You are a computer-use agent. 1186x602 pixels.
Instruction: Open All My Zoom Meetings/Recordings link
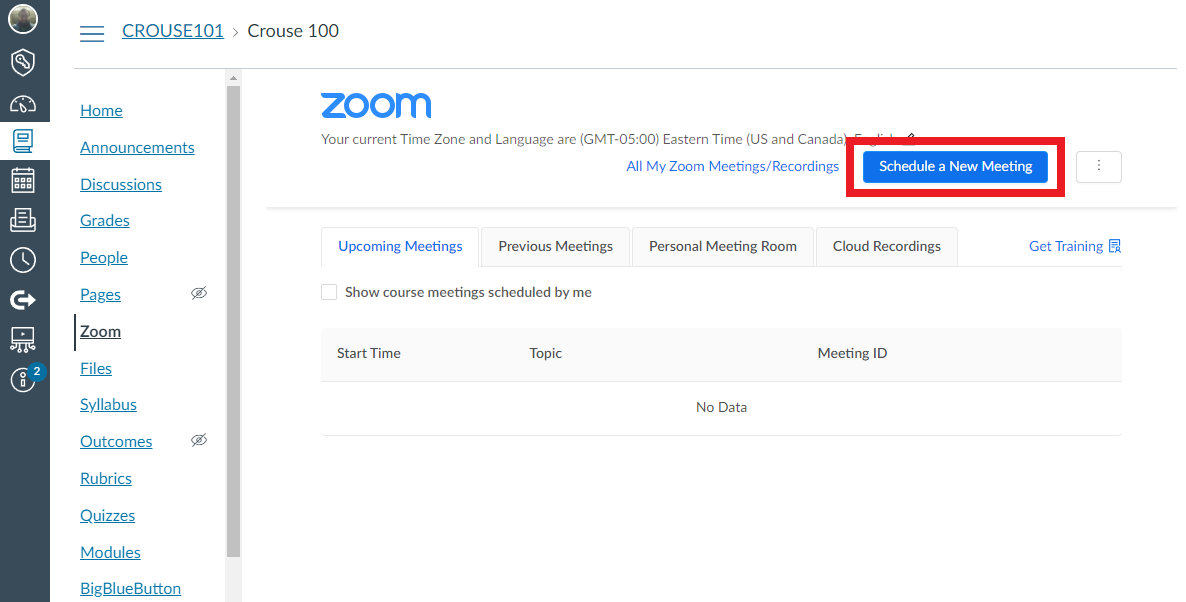(732, 166)
